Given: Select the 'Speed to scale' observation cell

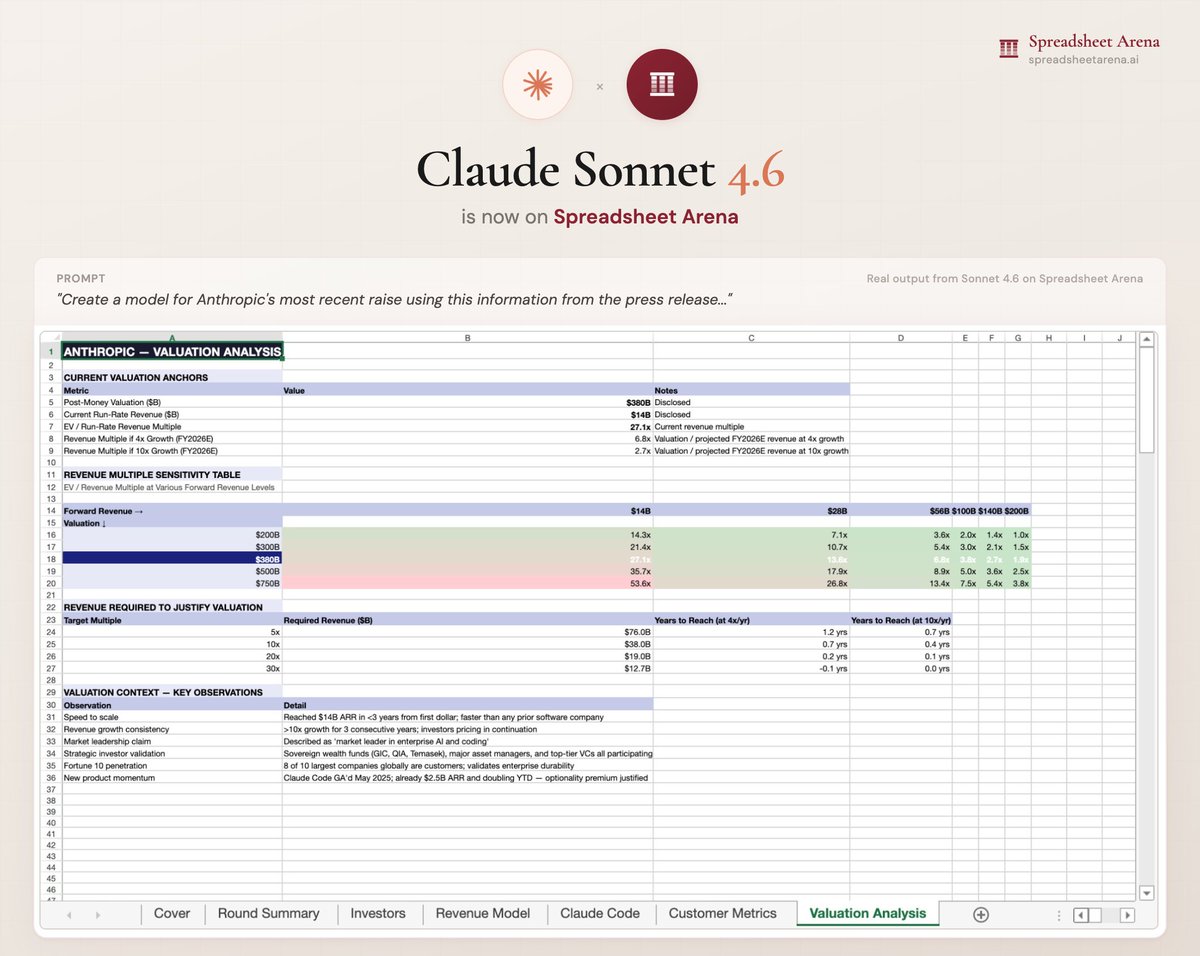Looking at the screenshot, I should pyautogui.click(x=172, y=717).
